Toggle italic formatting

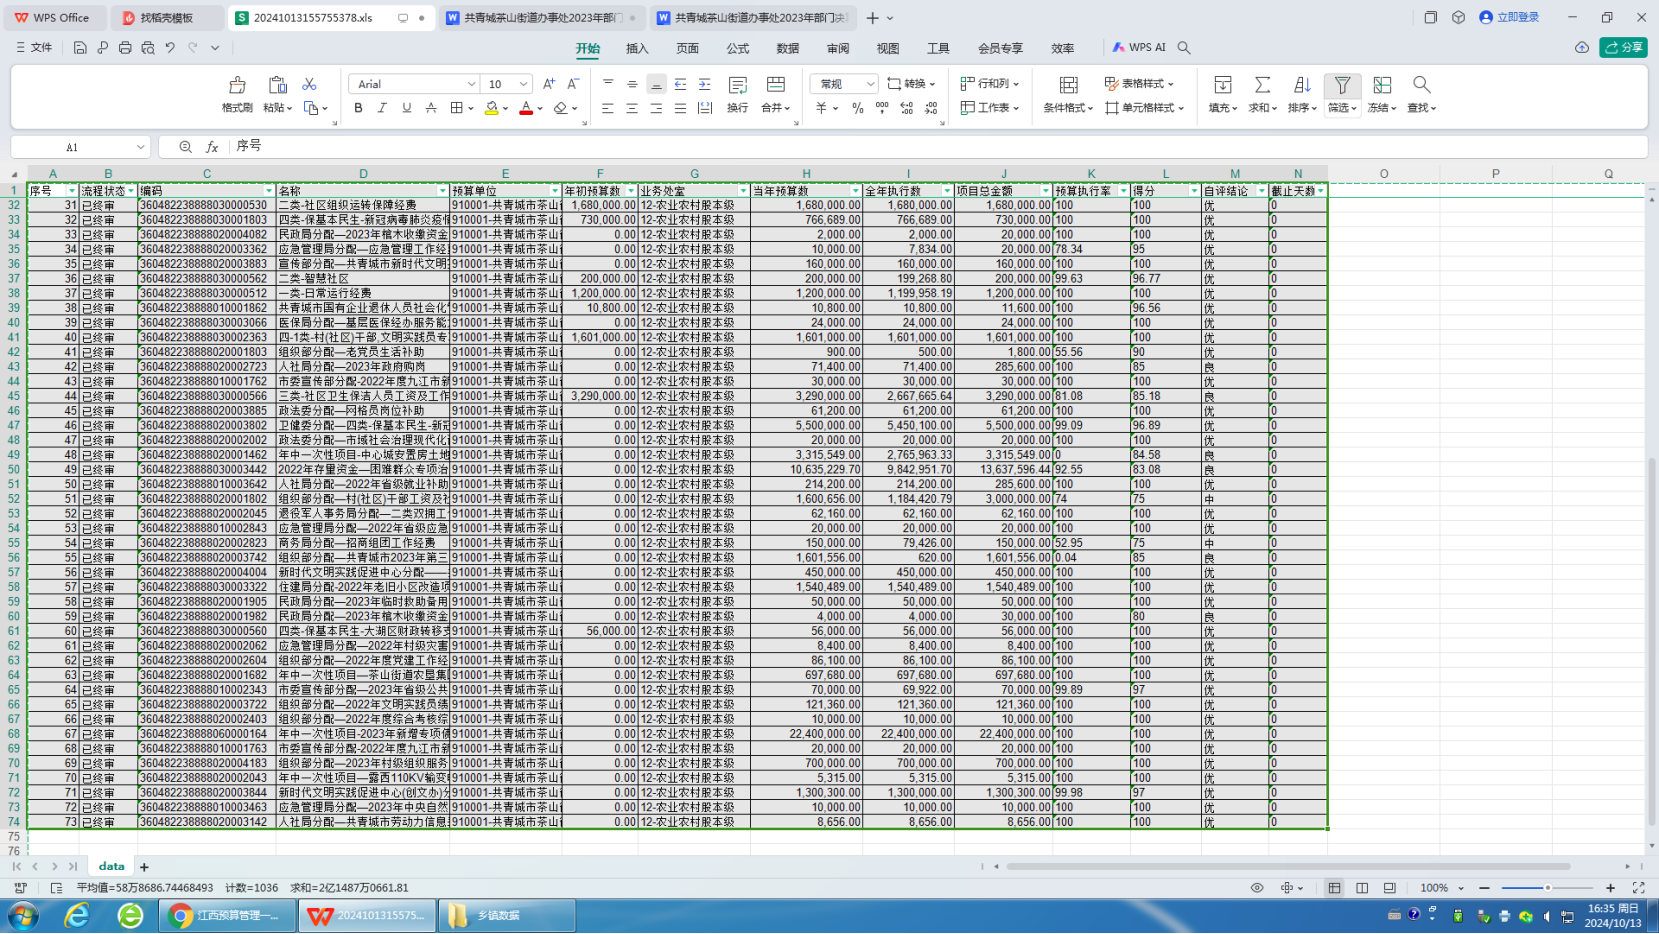click(382, 108)
